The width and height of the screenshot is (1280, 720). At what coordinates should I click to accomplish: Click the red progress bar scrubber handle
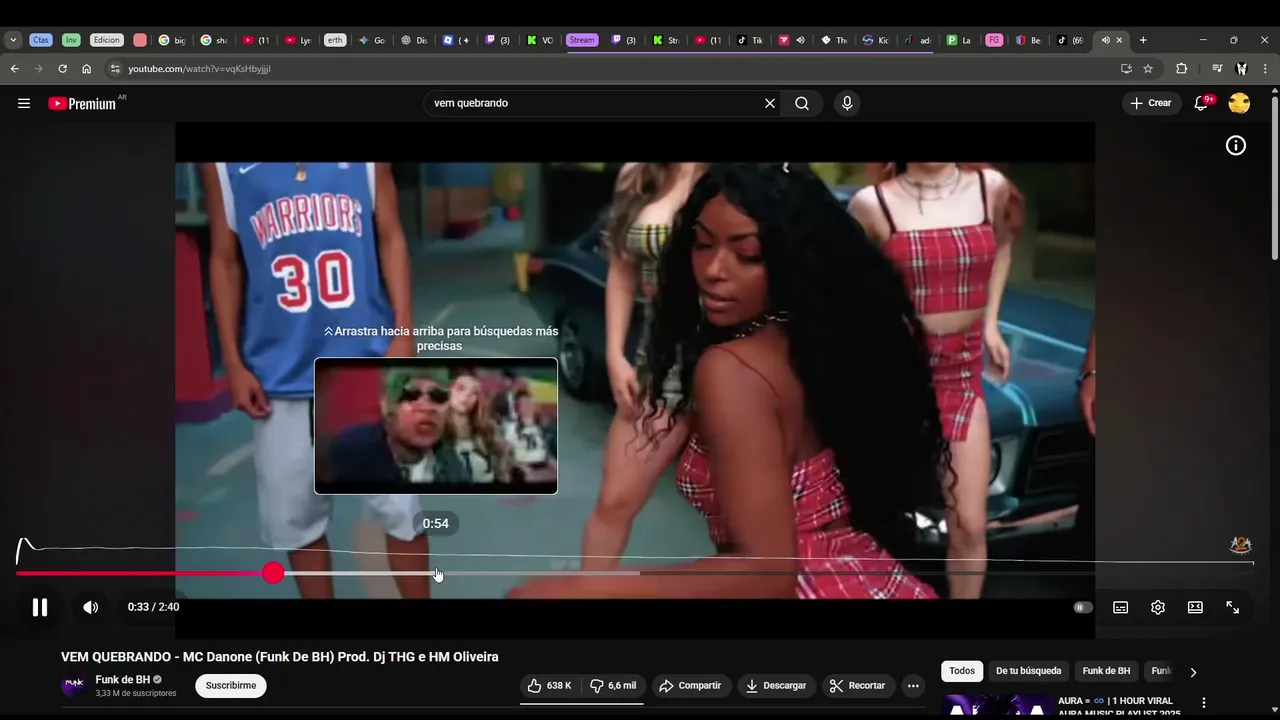[273, 573]
